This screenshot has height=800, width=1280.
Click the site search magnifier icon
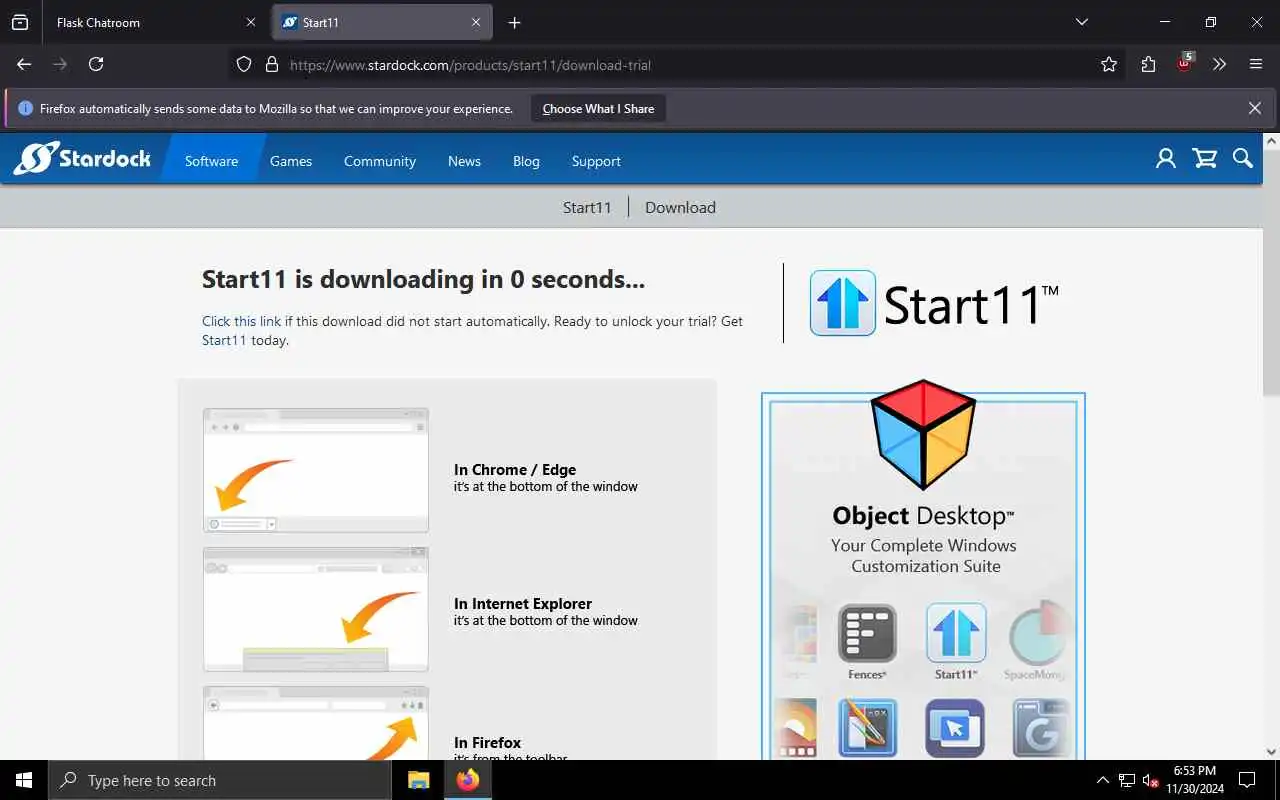pos(1243,158)
